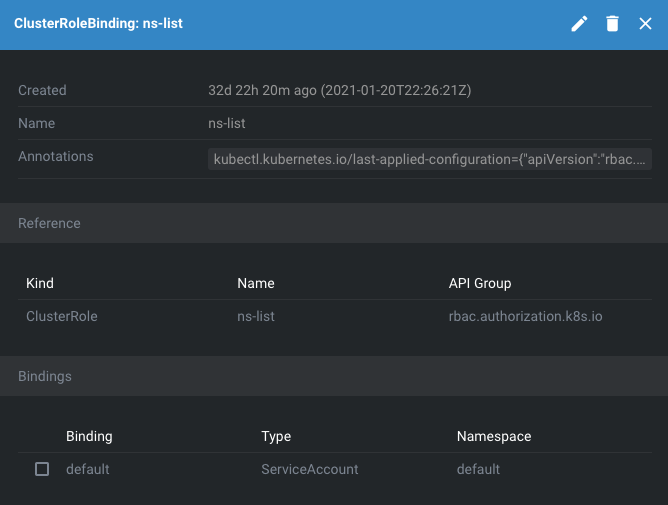Tick the checkbox for the default binding

coord(42,469)
